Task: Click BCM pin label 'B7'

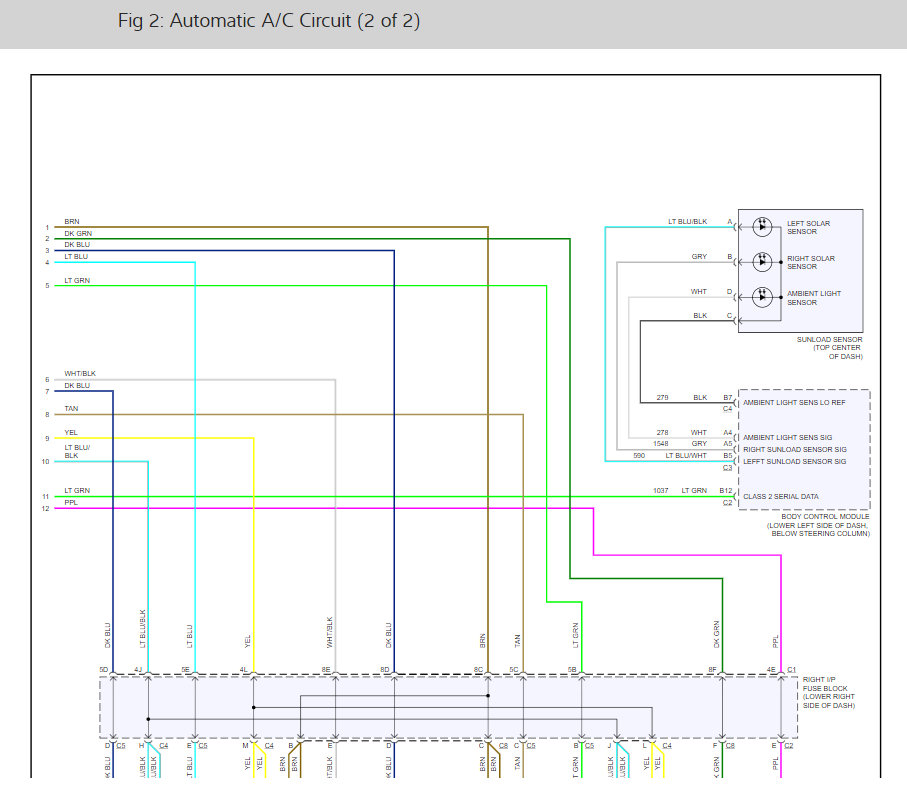Action: (728, 397)
